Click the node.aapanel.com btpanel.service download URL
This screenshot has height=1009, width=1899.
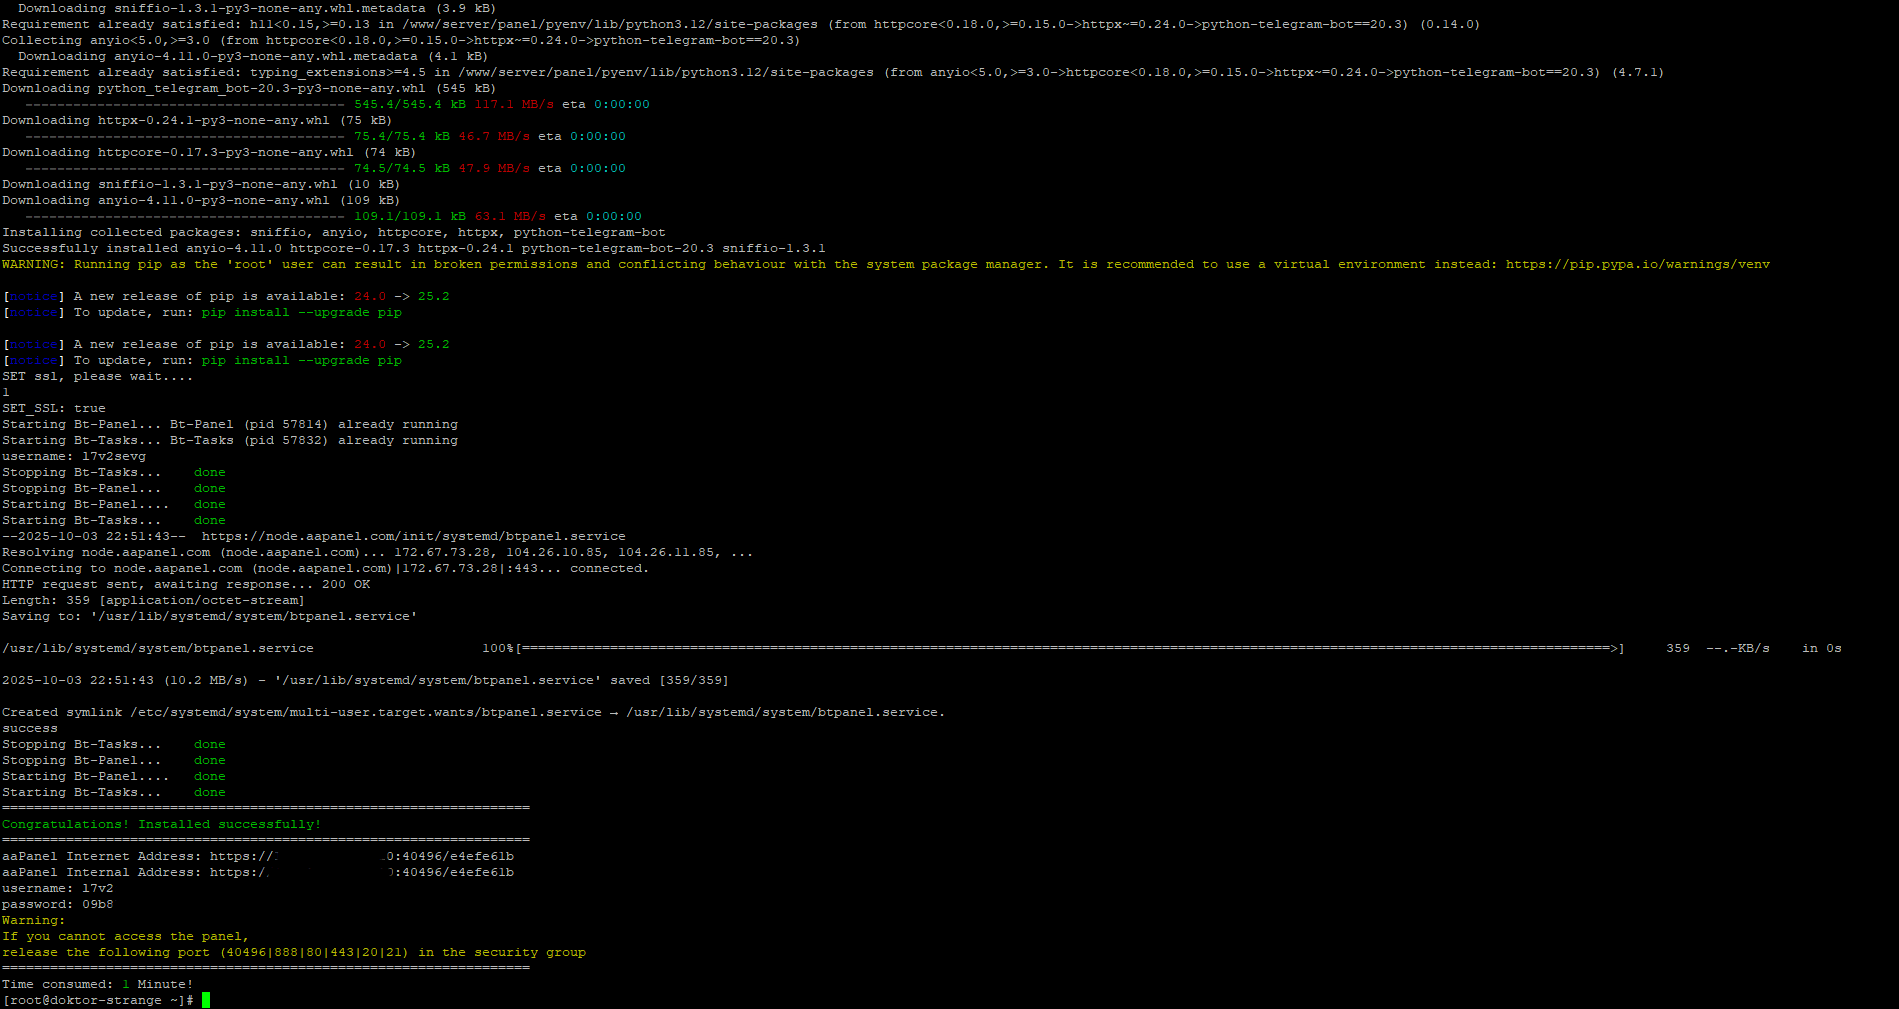click(x=413, y=537)
